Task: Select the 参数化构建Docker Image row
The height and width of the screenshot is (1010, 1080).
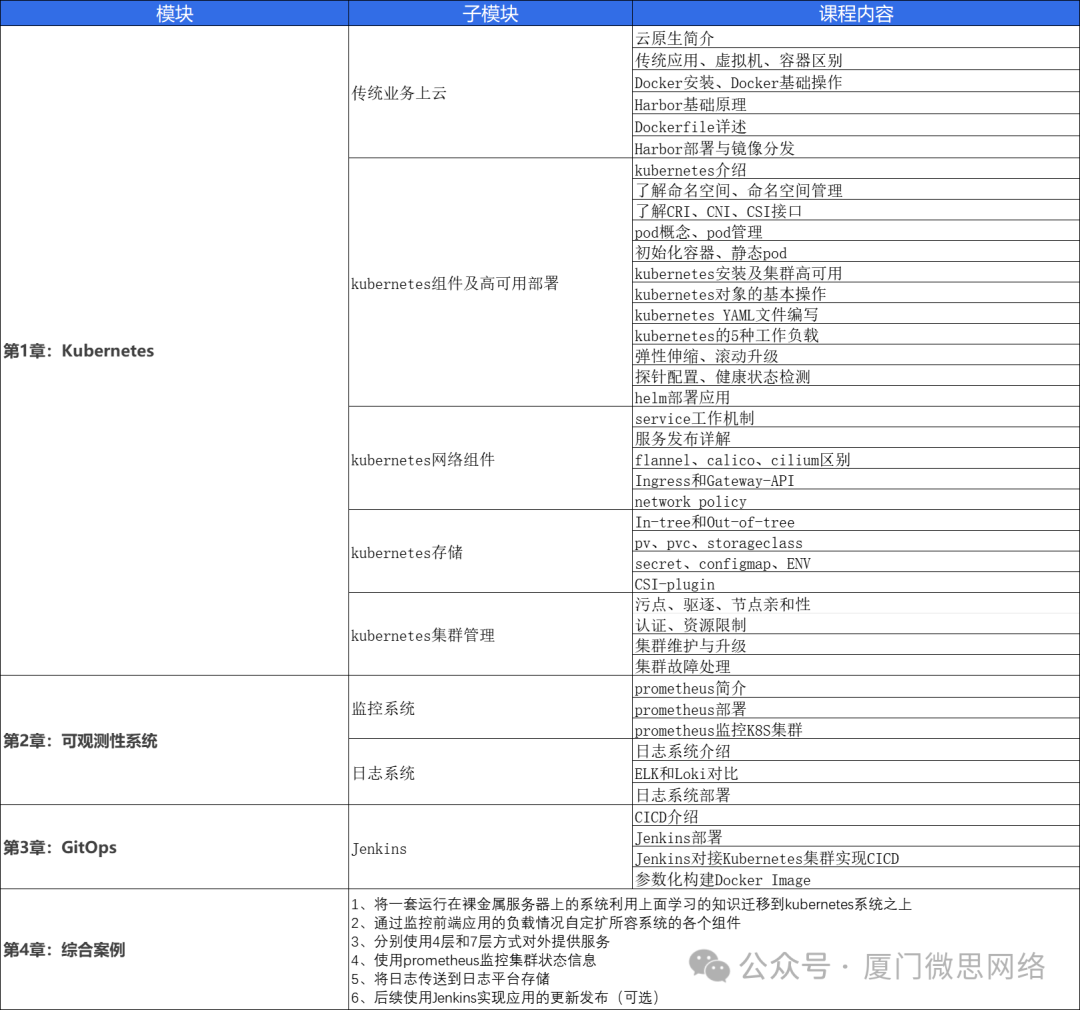Action: click(855, 878)
